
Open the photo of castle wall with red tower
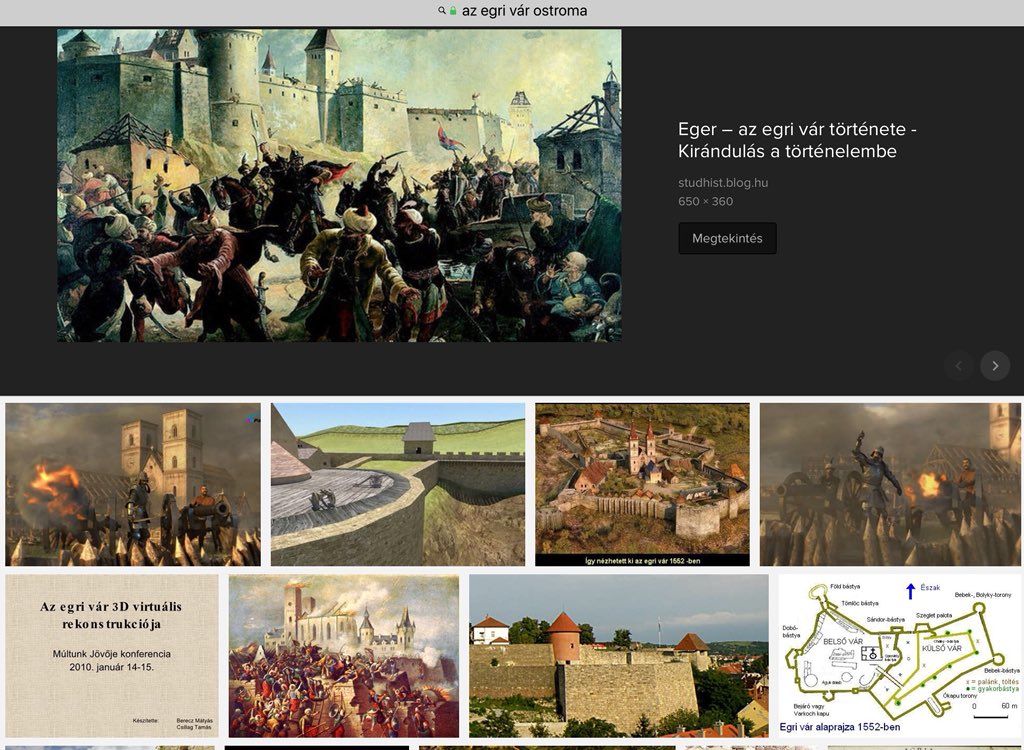[x=618, y=656]
